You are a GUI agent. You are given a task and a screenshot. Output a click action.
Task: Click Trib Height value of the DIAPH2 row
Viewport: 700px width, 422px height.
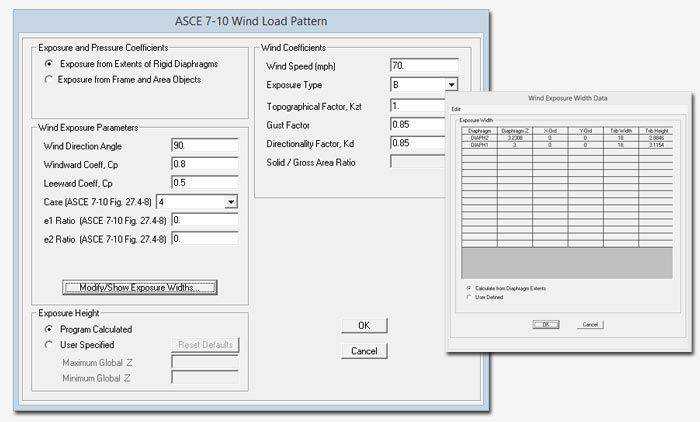656,138
